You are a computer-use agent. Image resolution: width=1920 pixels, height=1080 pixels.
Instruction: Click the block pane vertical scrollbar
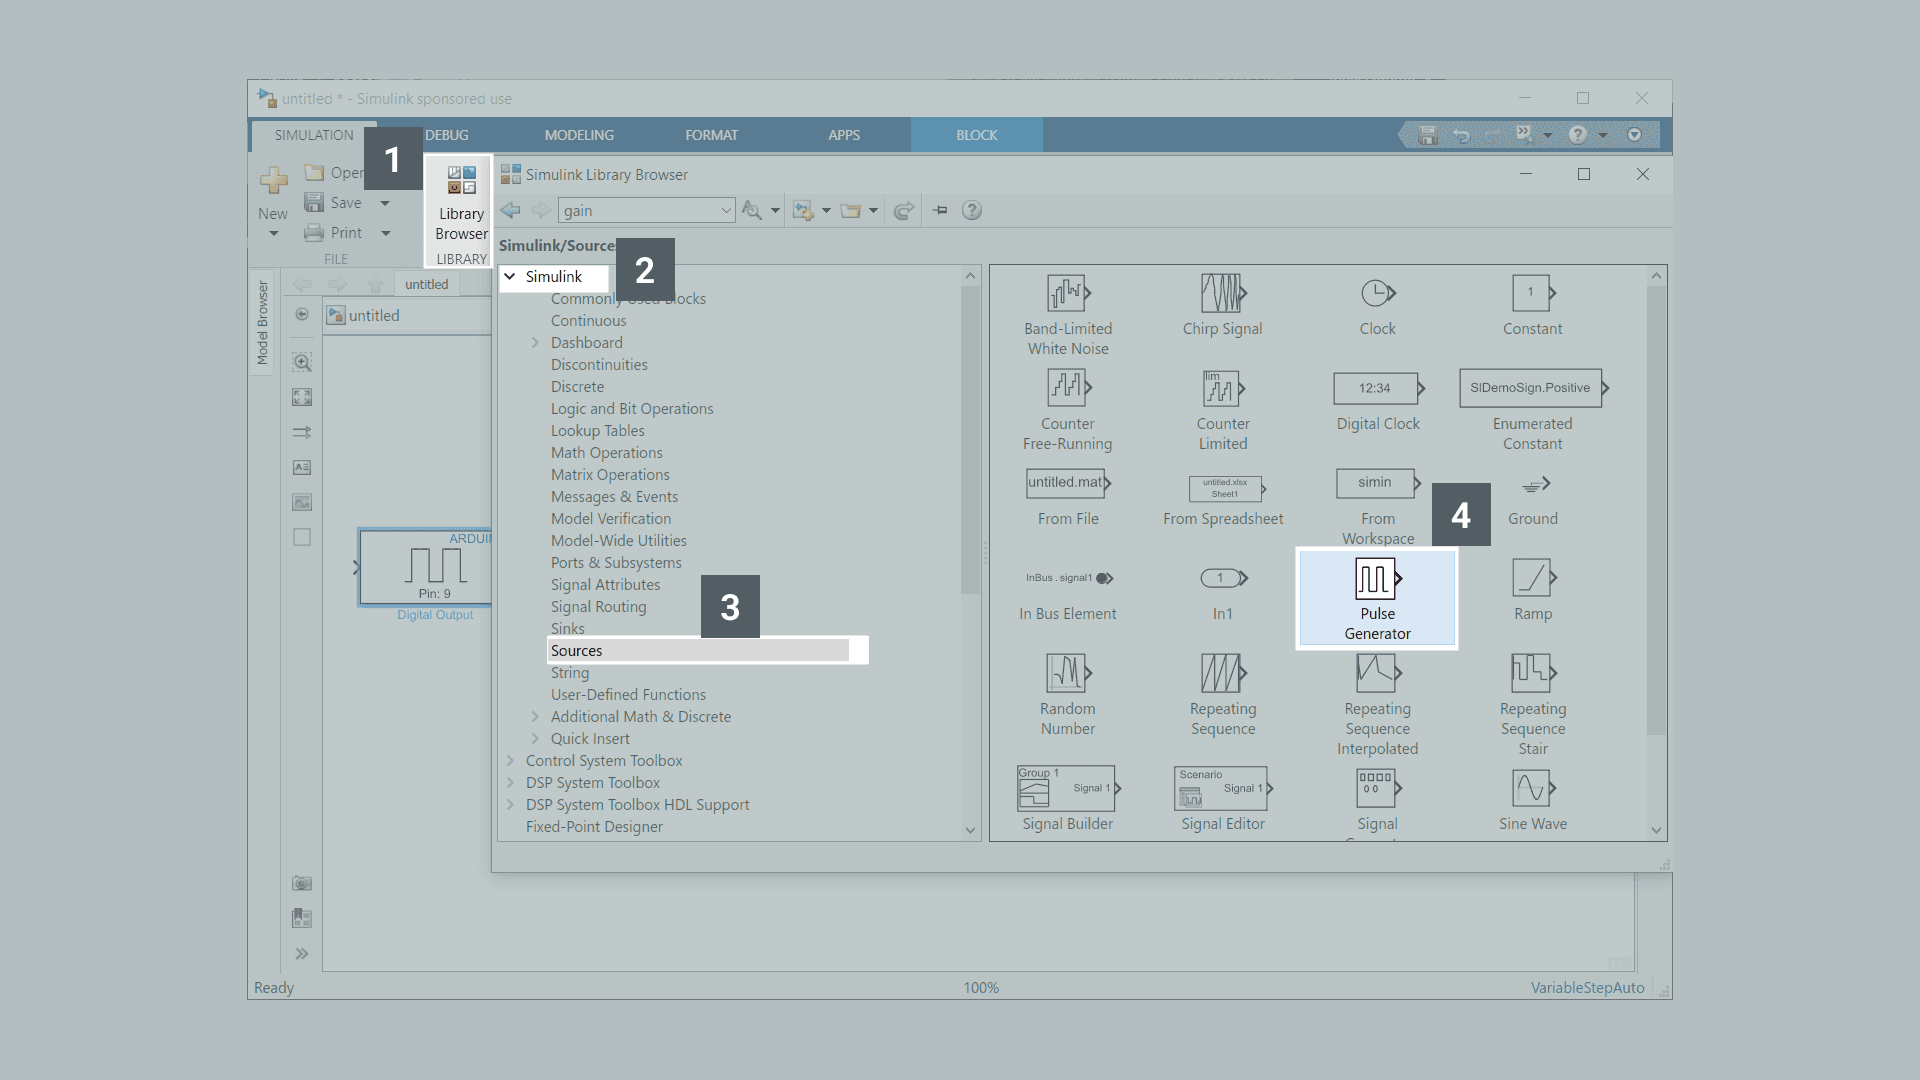pos(1656,510)
